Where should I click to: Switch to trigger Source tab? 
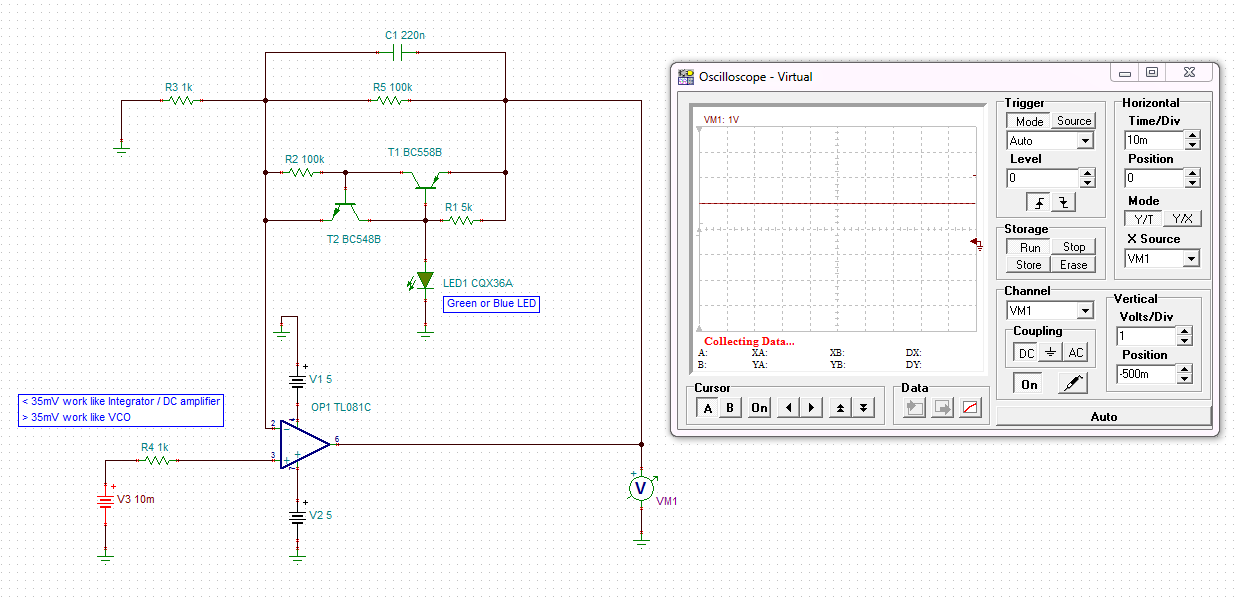[1074, 121]
